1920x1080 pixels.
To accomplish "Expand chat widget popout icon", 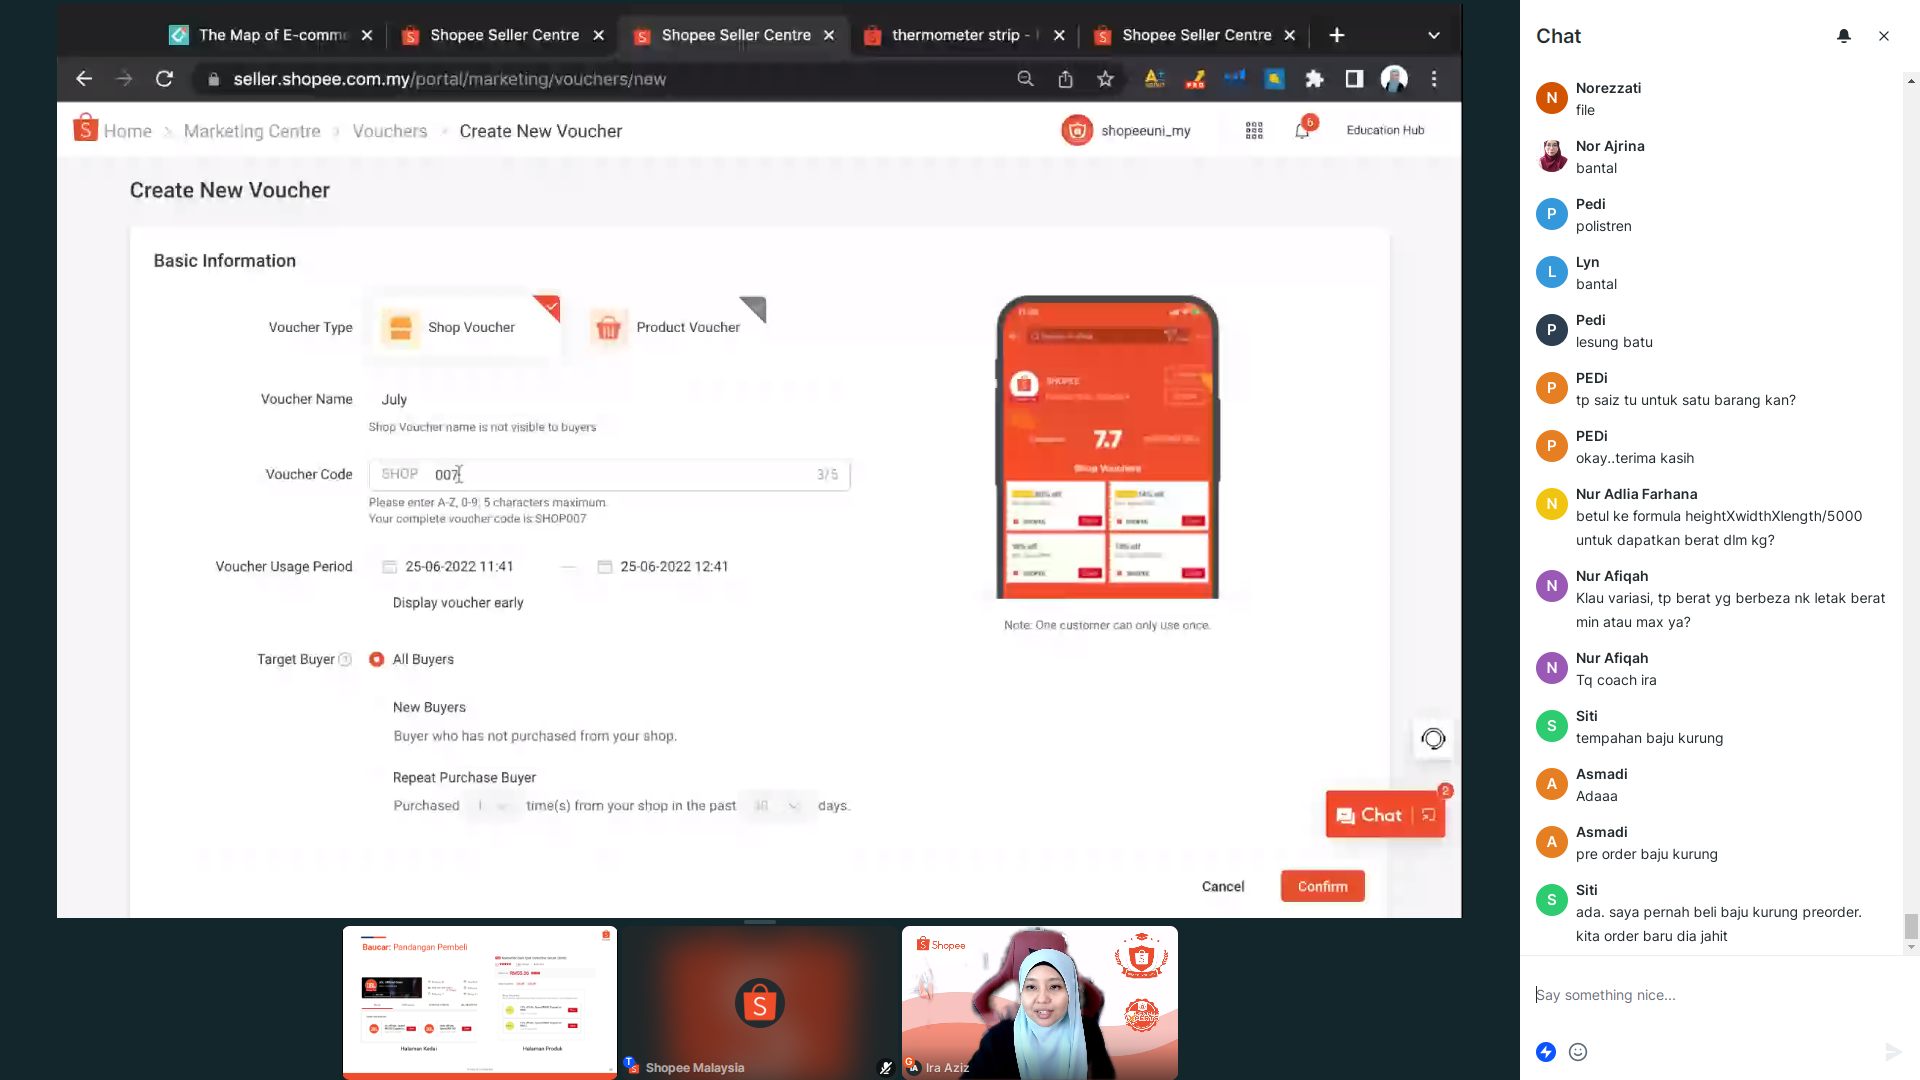I will (1429, 815).
